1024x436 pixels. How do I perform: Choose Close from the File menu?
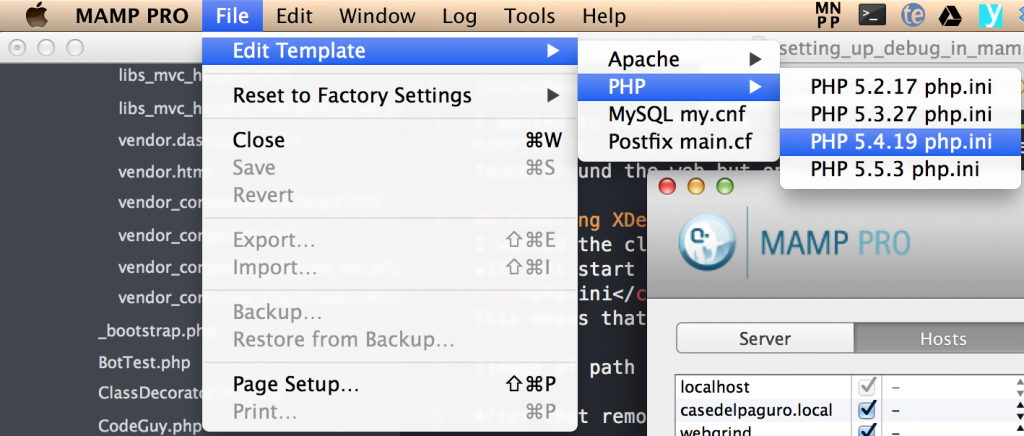coord(390,140)
